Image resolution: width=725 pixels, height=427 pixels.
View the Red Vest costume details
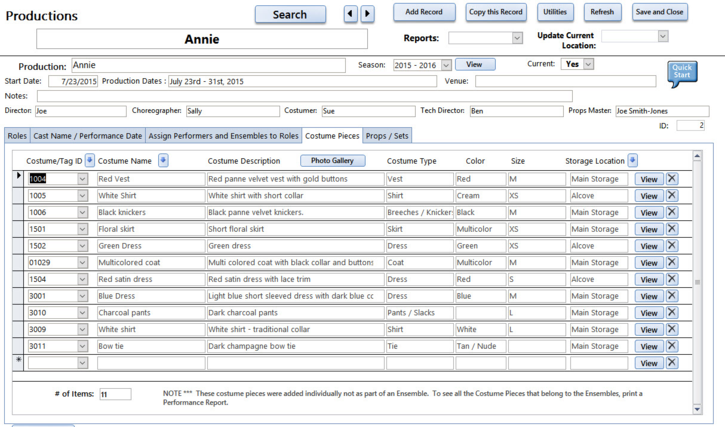(x=649, y=179)
